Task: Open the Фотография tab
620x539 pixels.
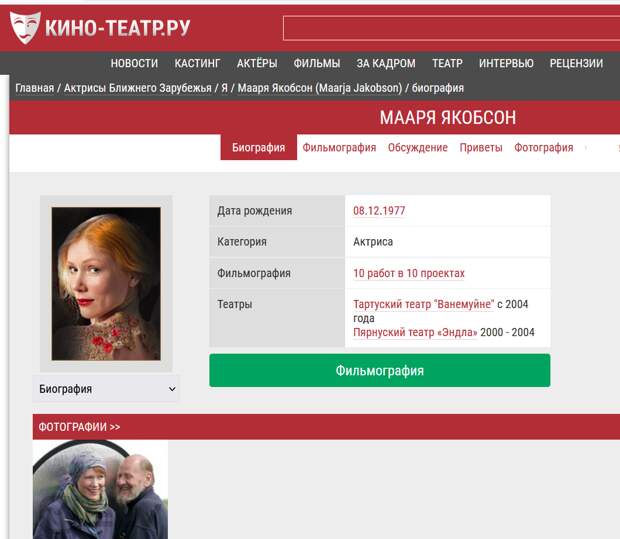Action: point(543,148)
